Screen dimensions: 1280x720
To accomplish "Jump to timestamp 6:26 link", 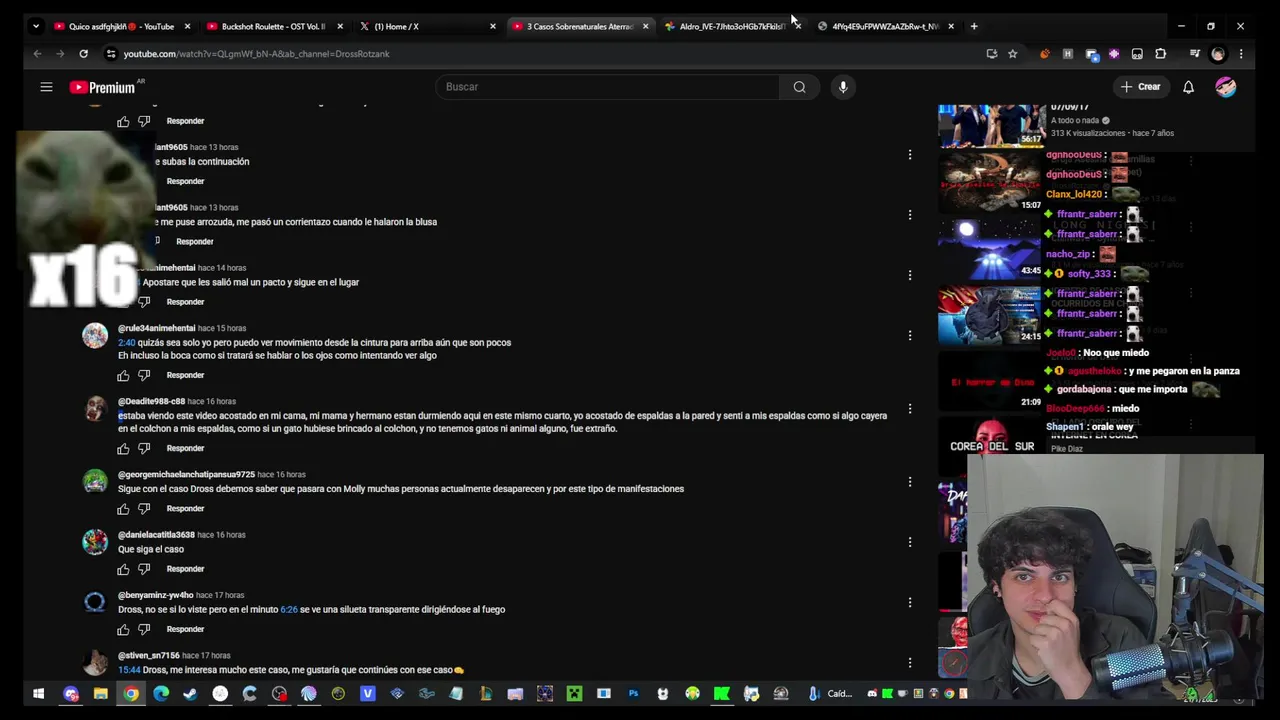I will 288,610.
